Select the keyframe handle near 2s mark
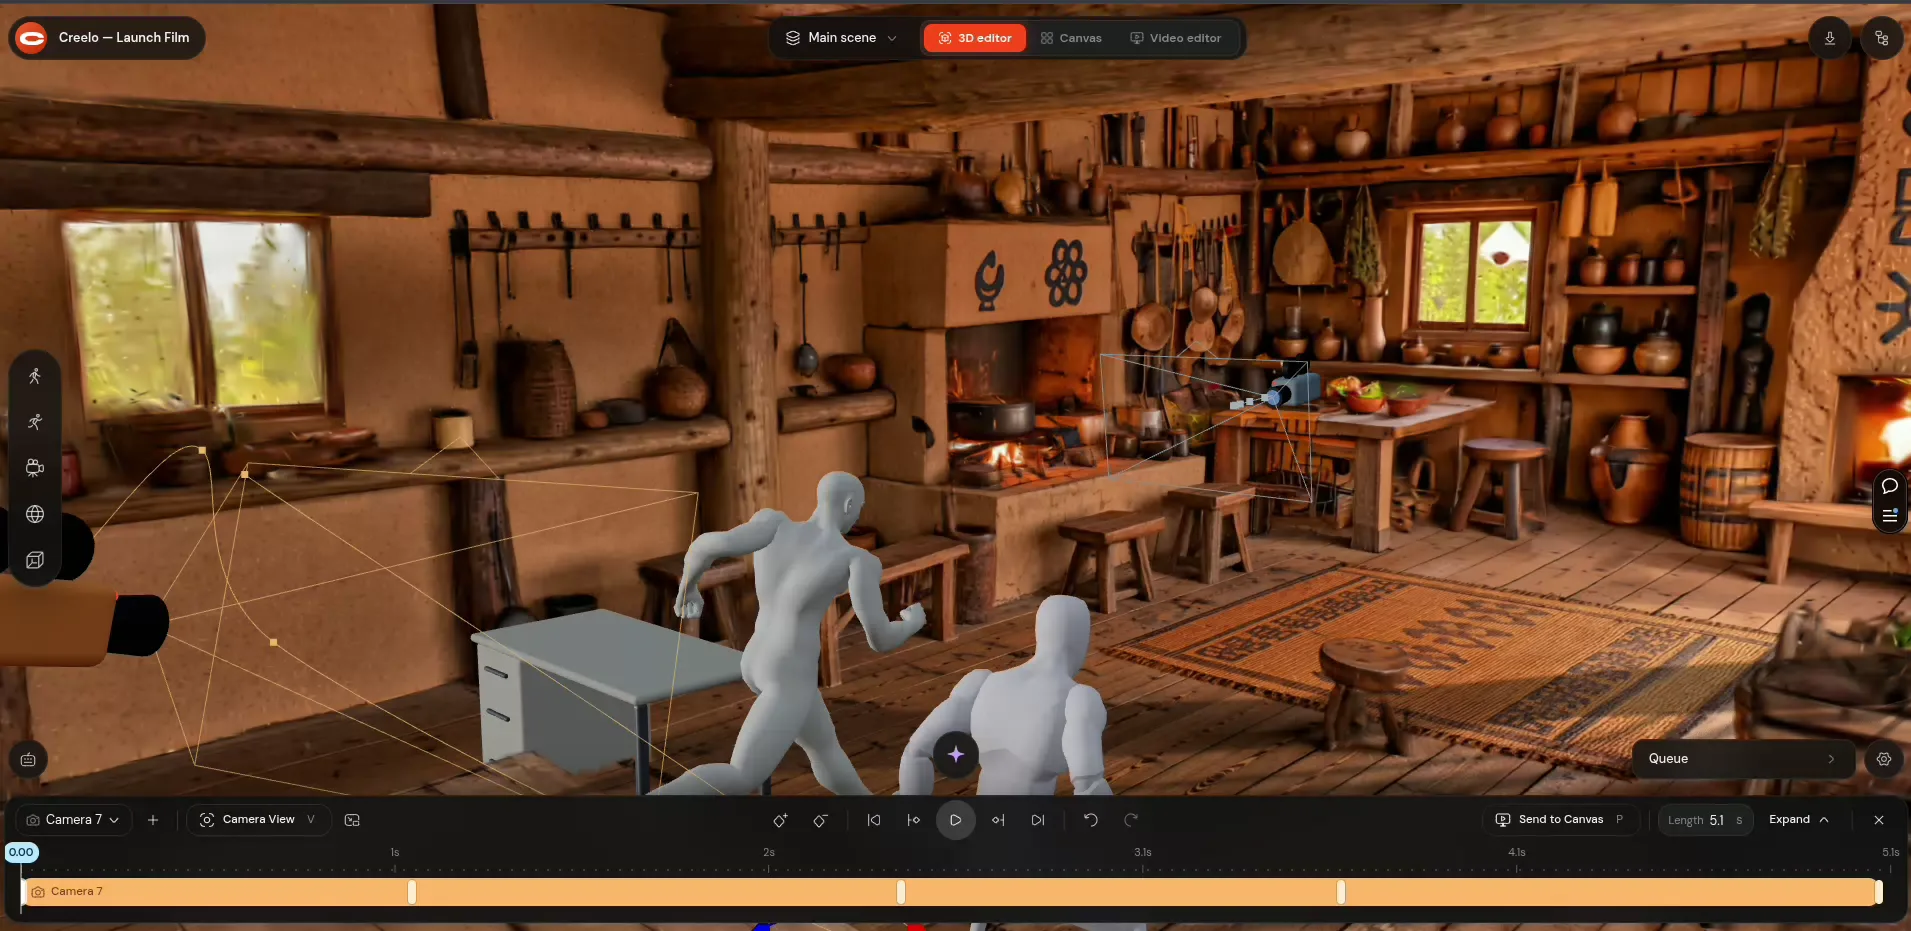 click(901, 892)
